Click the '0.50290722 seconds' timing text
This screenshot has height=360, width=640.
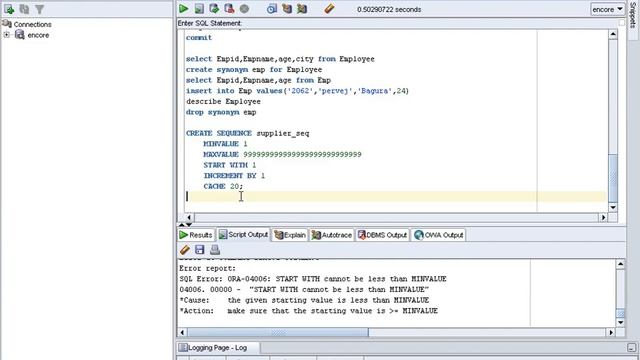point(389,9)
